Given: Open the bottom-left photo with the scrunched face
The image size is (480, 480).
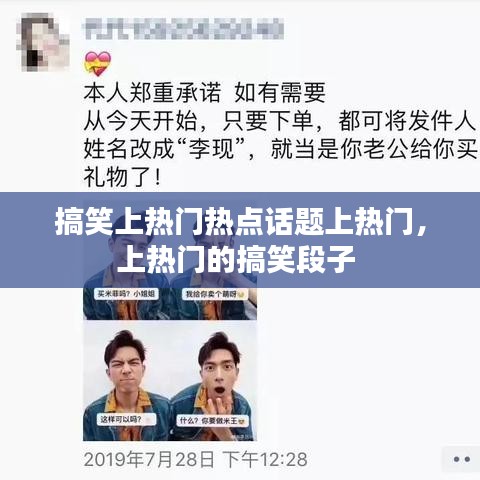Looking at the screenshot, I should point(126,381).
